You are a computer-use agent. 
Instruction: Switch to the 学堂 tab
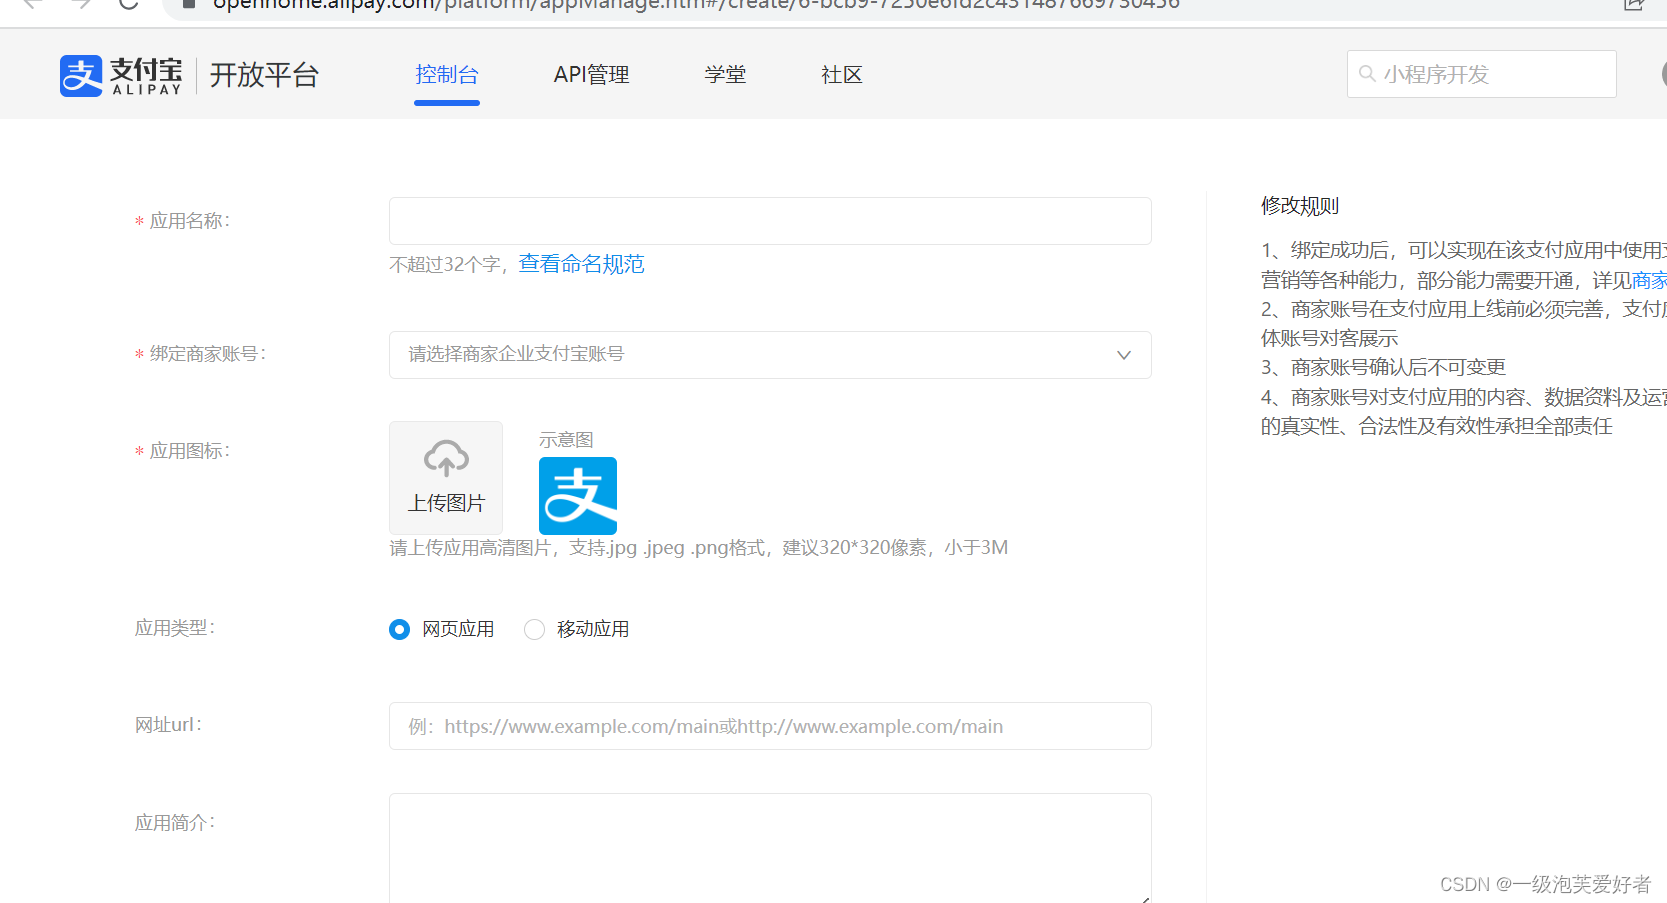pyautogui.click(x=725, y=74)
